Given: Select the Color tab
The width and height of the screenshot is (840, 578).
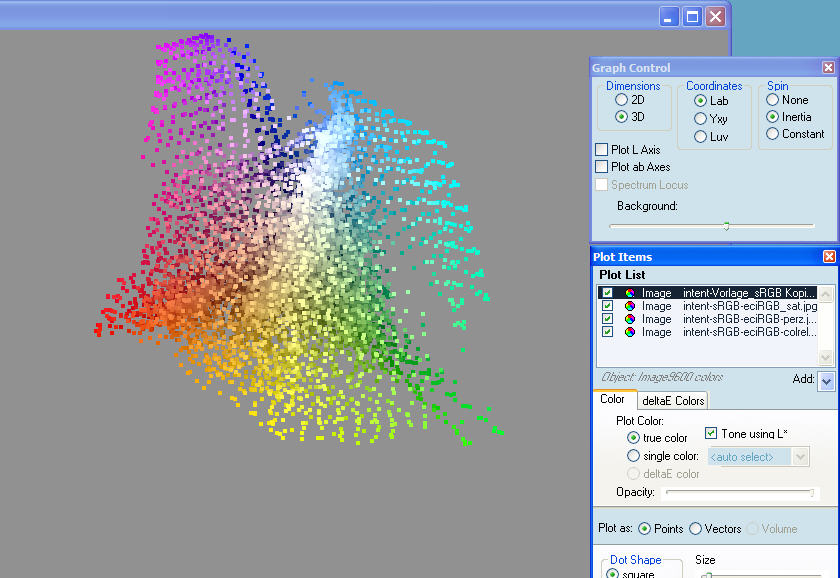Looking at the screenshot, I should pyautogui.click(x=612, y=400).
